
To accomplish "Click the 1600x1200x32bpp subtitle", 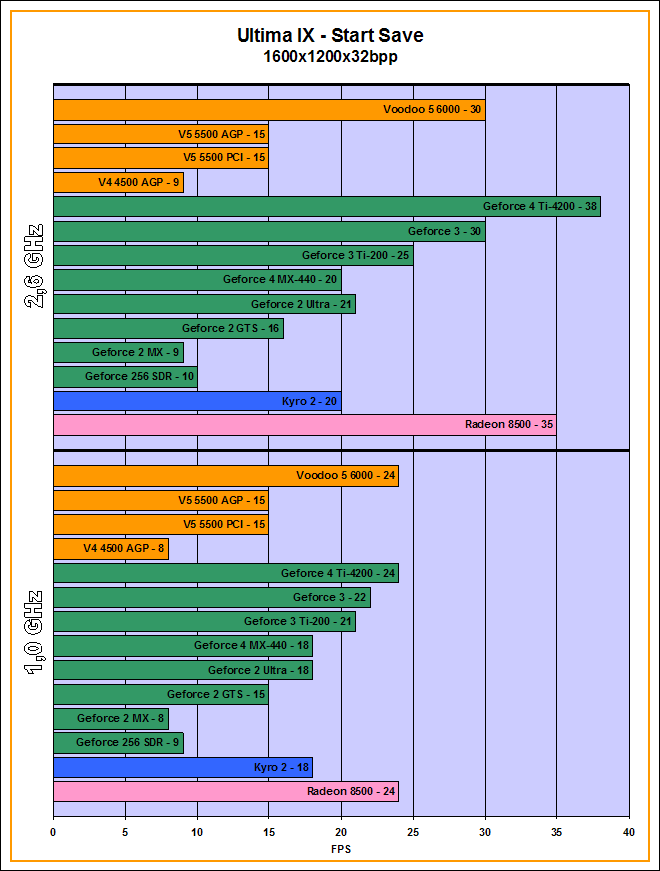I will 330,57.
